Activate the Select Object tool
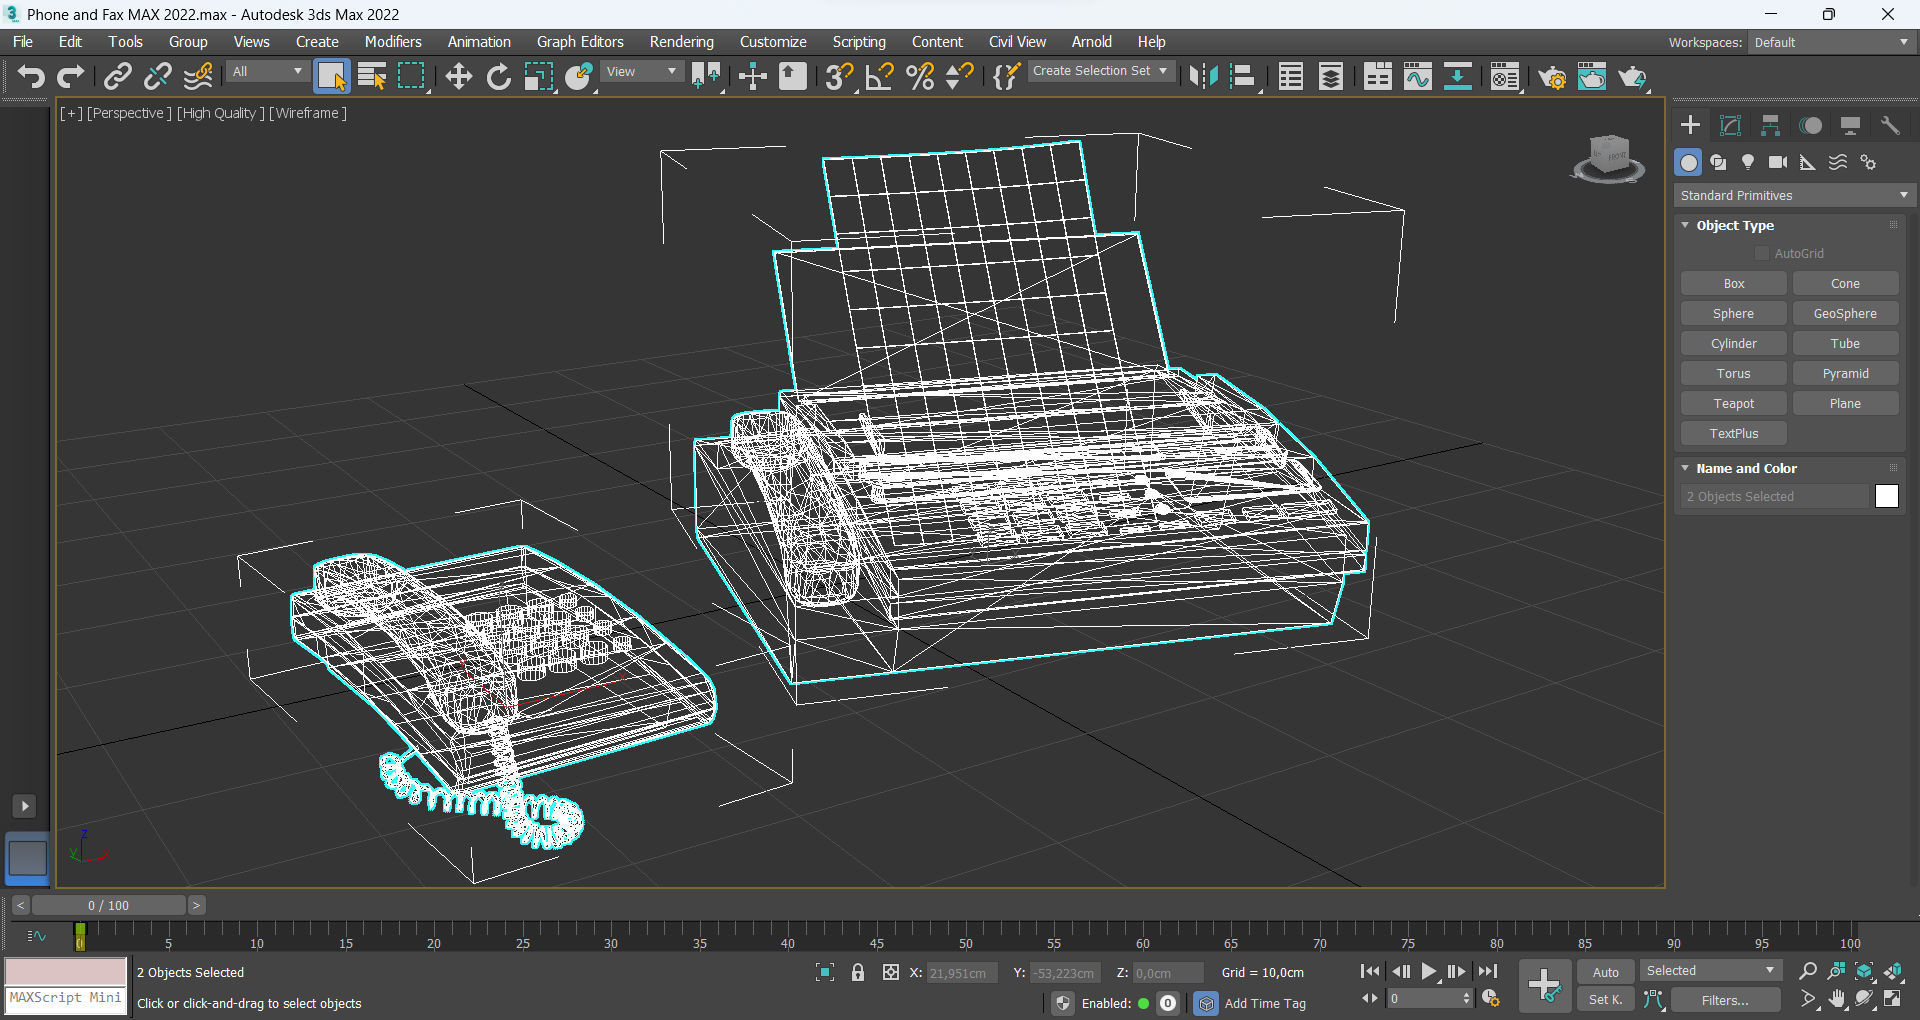This screenshot has width=1920, height=1020. pos(331,77)
